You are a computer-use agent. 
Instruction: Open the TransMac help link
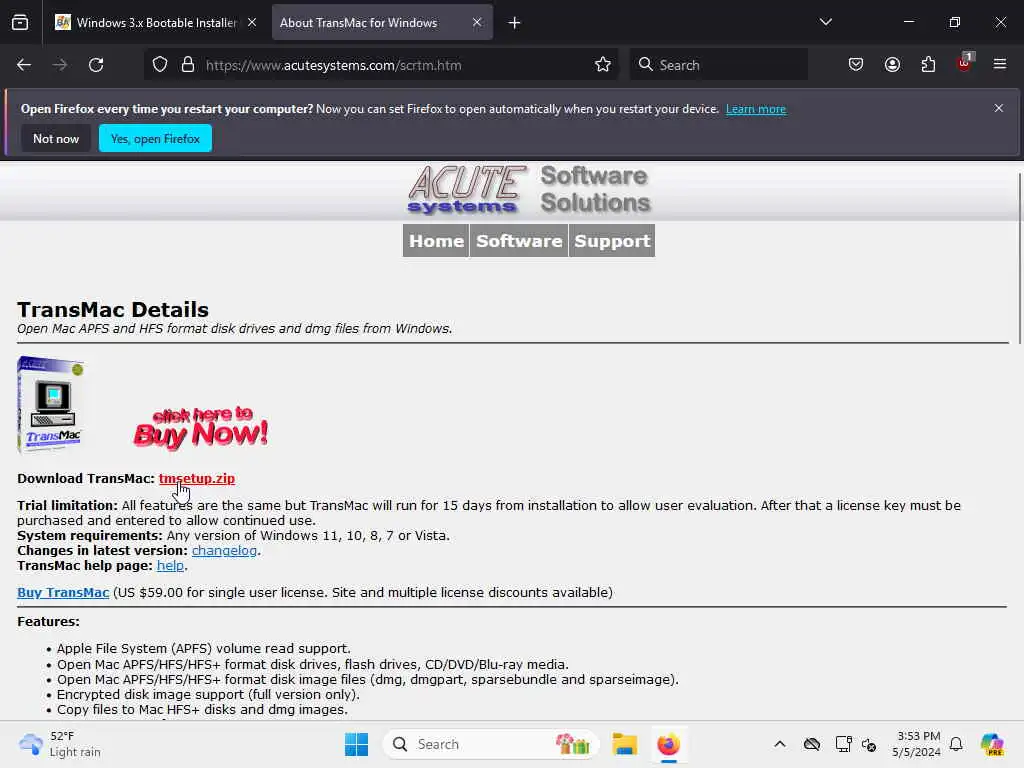point(170,566)
